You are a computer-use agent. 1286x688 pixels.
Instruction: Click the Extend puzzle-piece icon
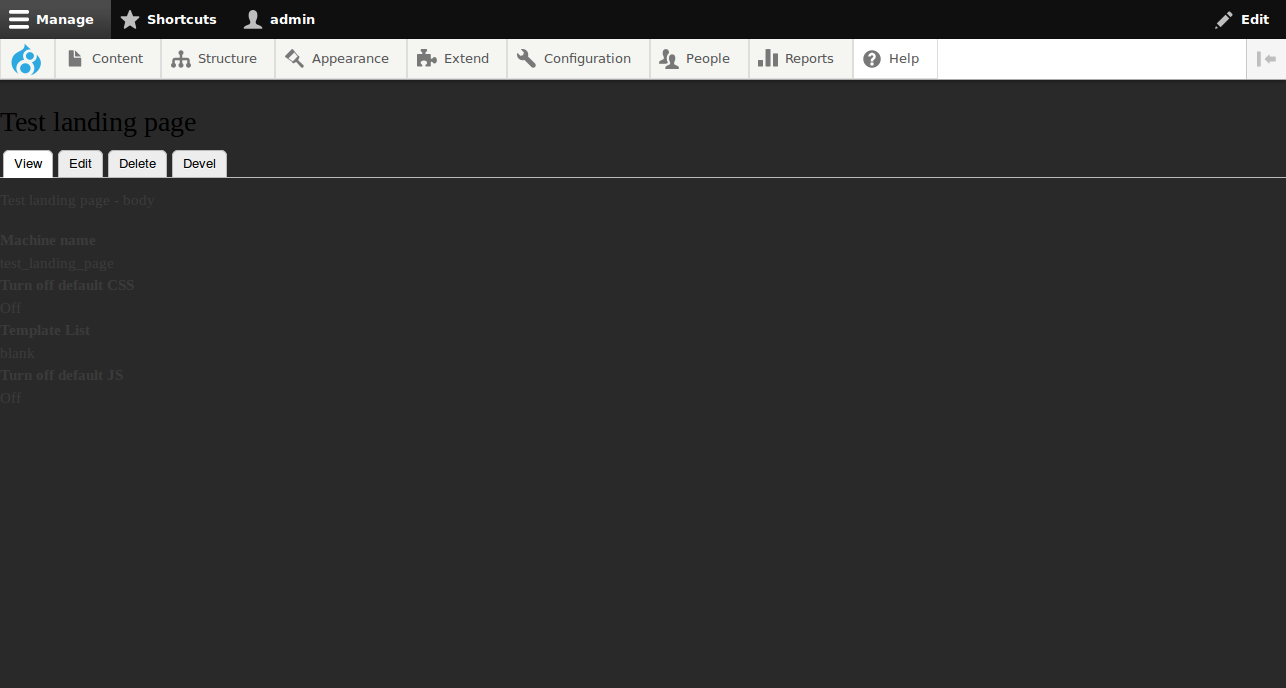(426, 58)
